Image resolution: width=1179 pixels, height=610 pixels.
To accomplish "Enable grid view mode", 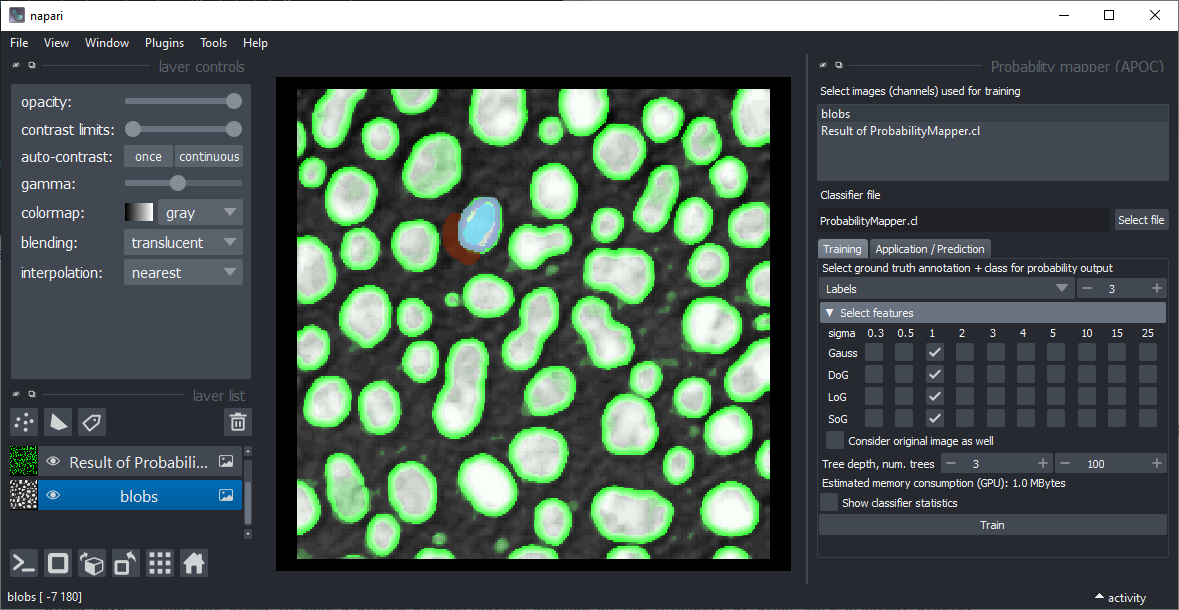I will (159, 563).
